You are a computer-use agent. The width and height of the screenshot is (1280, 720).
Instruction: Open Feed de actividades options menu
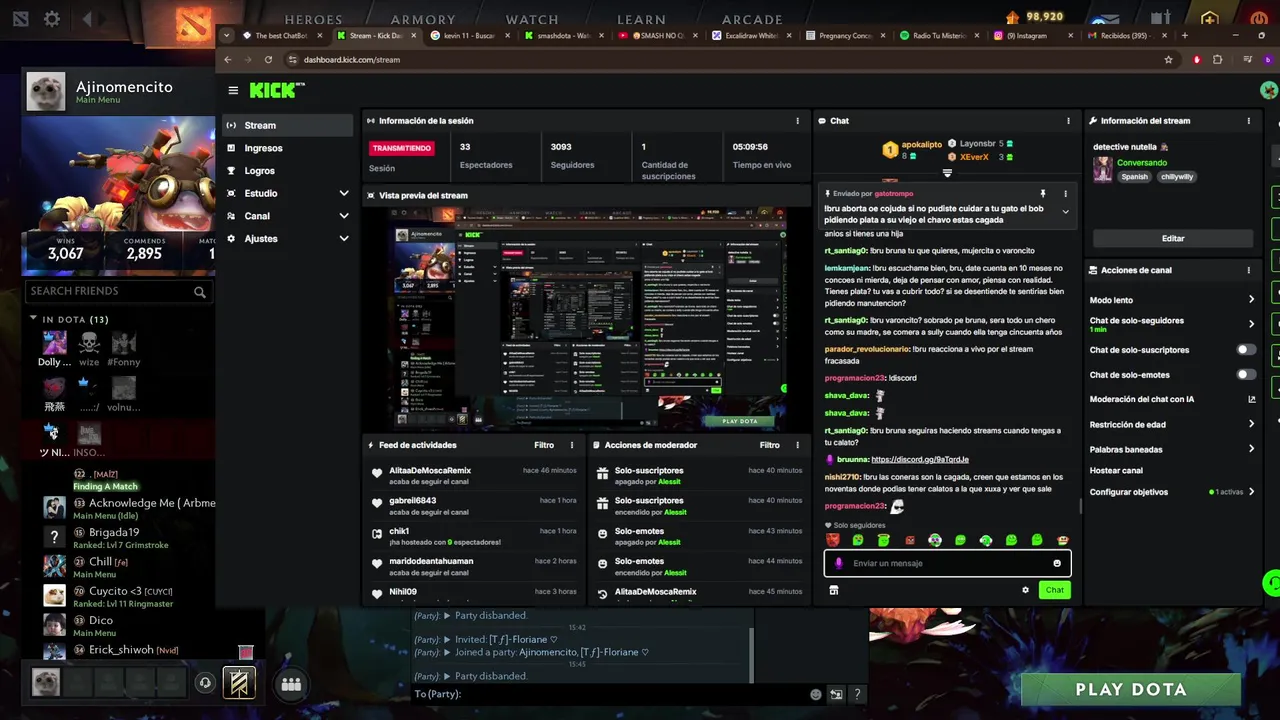click(x=572, y=445)
